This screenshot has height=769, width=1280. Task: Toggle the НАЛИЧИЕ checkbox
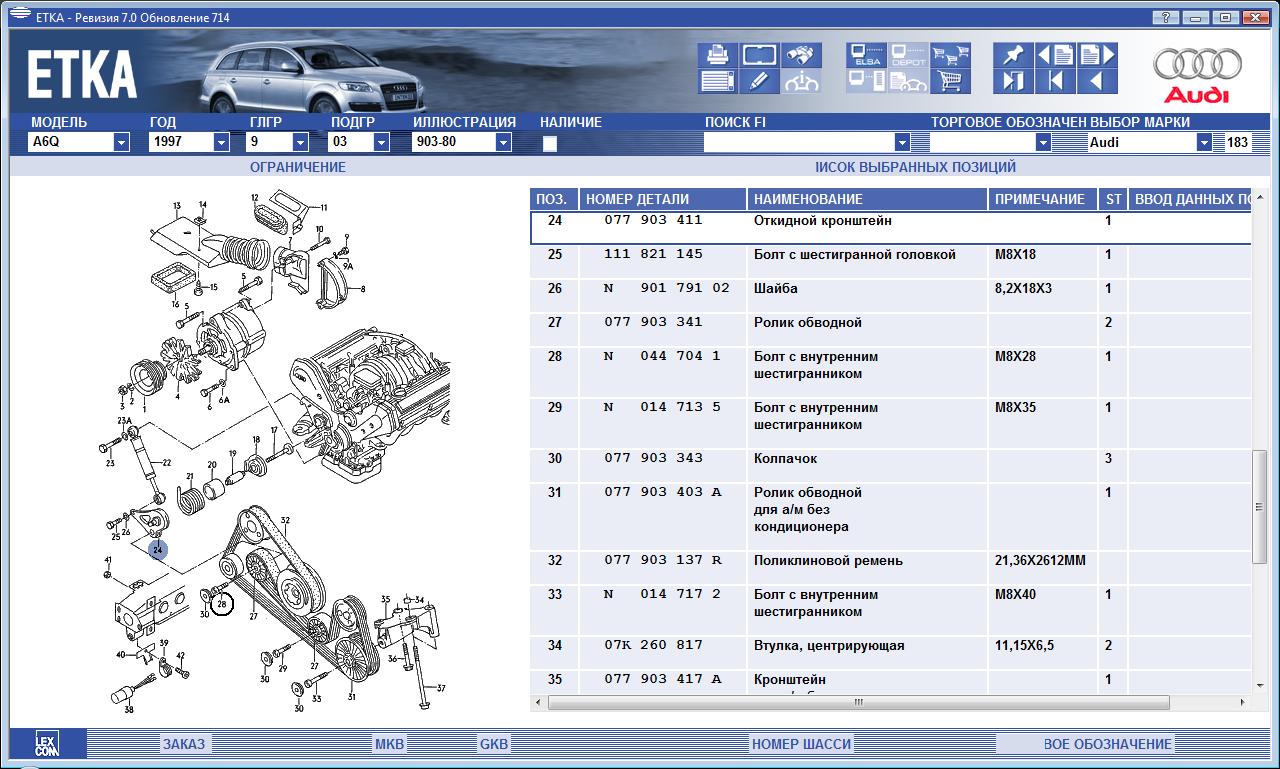549,143
